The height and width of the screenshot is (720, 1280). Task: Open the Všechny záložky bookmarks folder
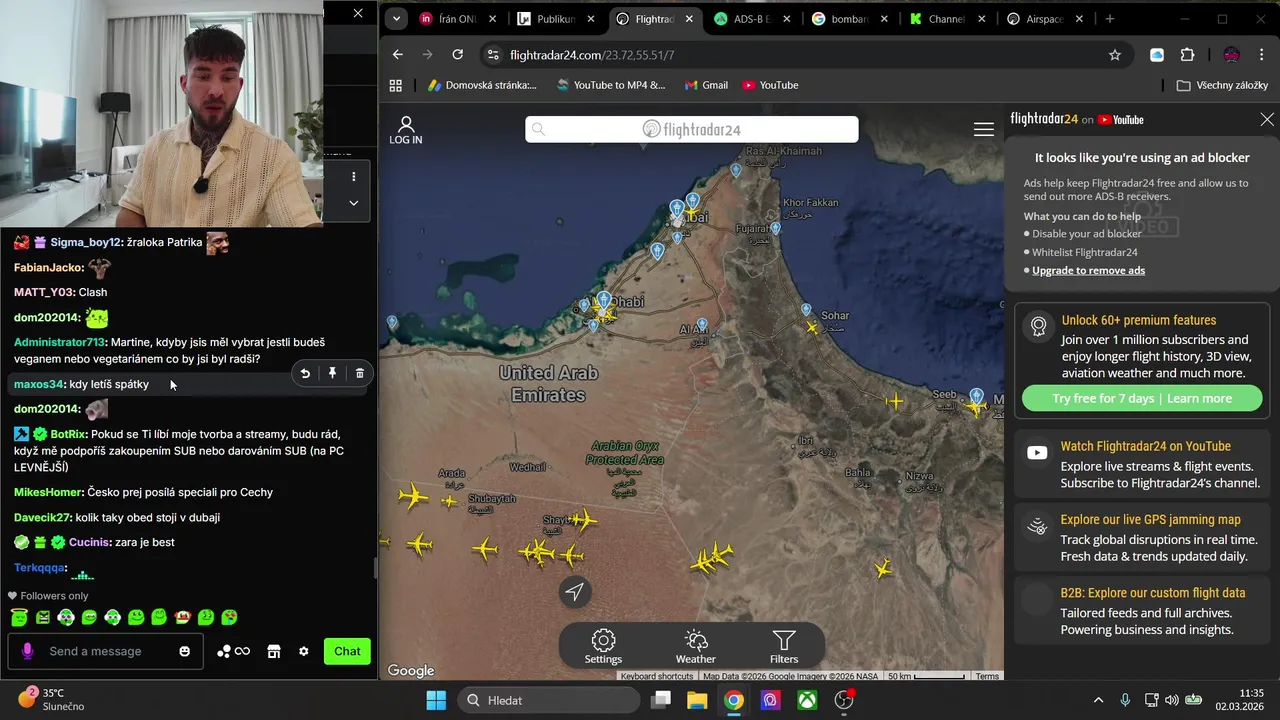pyautogui.click(x=1222, y=85)
